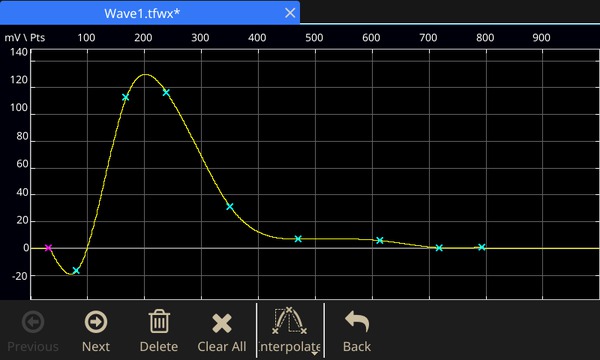Select the magenta marker at zero mV
The height and width of the screenshot is (360, 600).
[48, 248]
